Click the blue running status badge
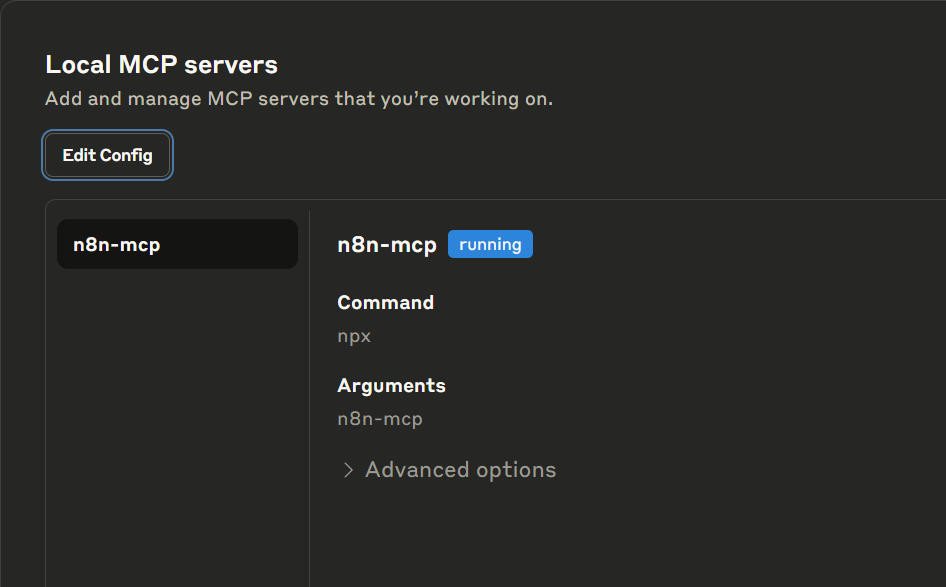Viewport: 946px width, 587px height. coord(490,244)
